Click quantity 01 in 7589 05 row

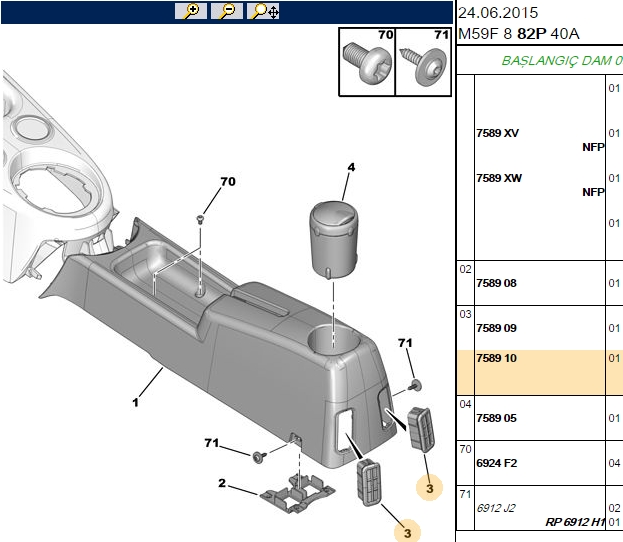point(614,418)
